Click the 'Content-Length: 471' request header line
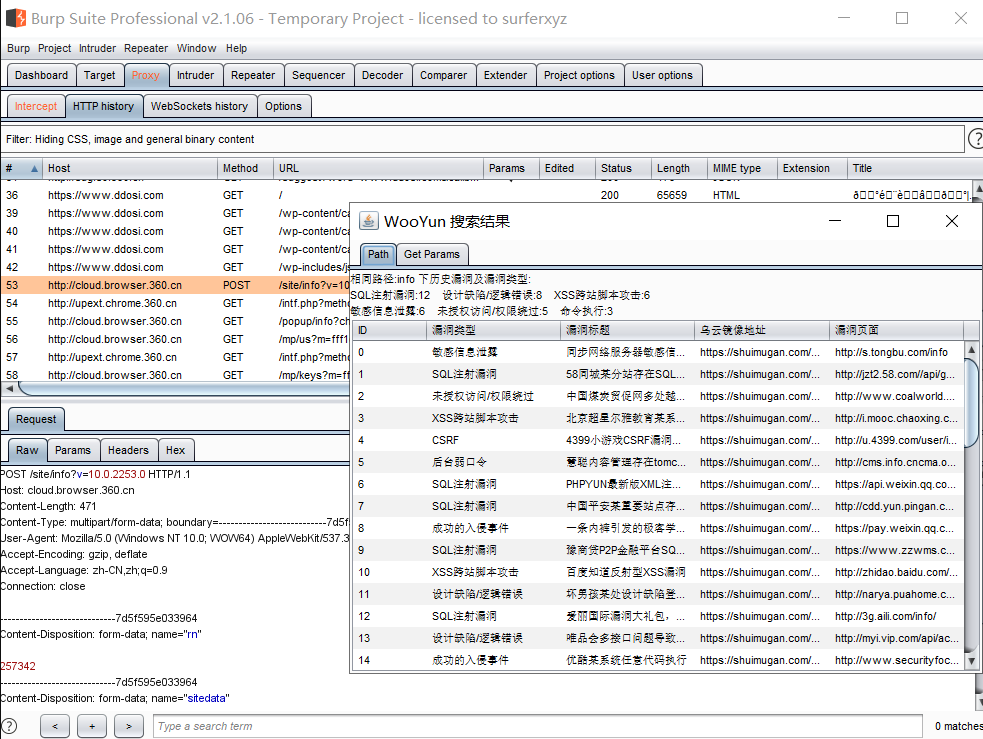 click(x=48, y=506)
